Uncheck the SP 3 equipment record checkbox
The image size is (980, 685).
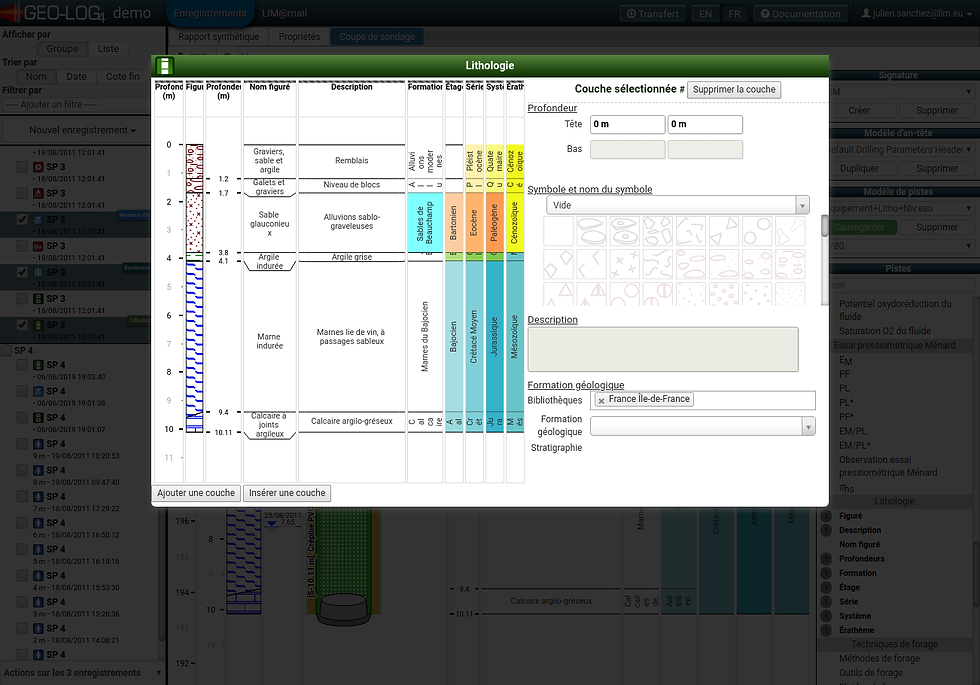coord(22,272)
